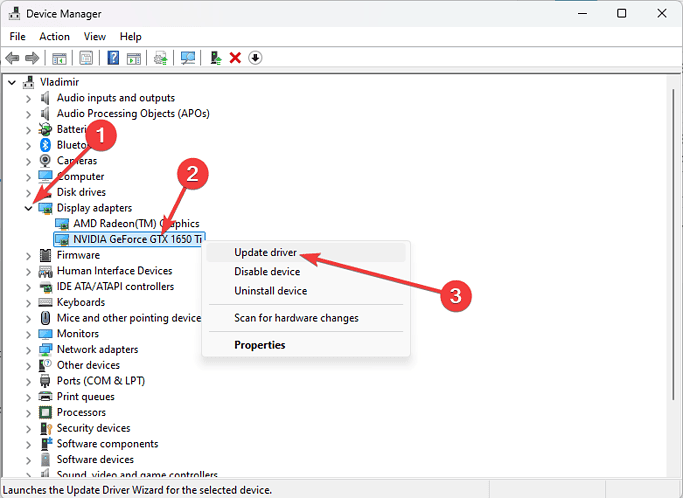
Task: Click the green arrow Update driver toolbar icon
Action: [x=215, y=58]
